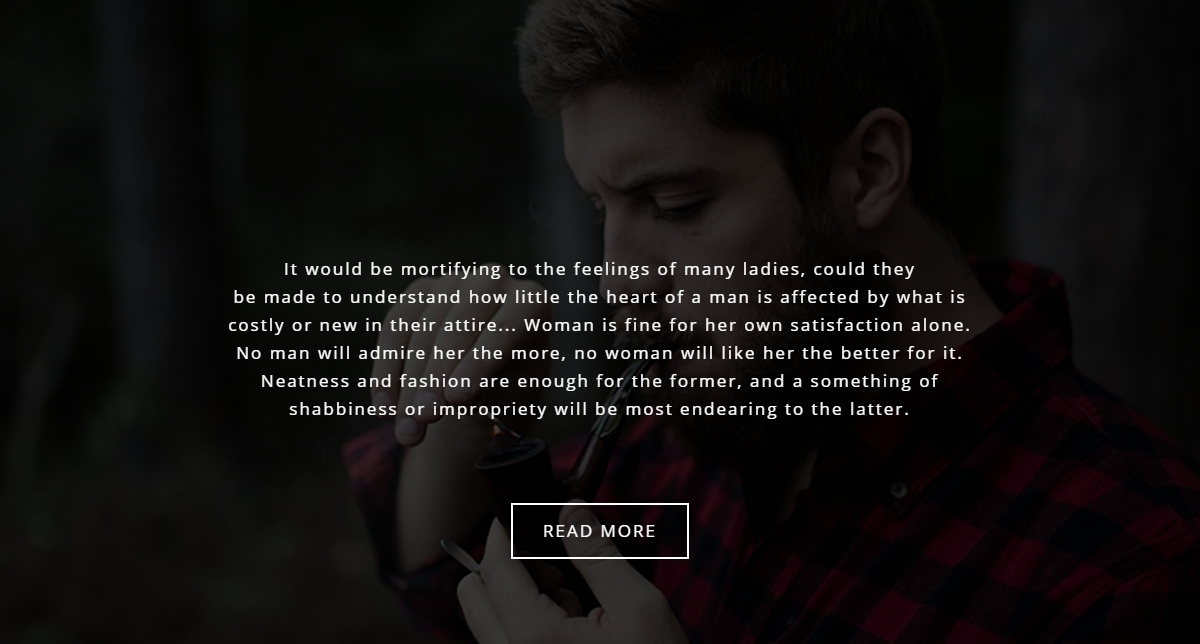Viewport: 1200px width, 644px height.
Task: Click the READ MORE button
Action: tap(599, 531)
